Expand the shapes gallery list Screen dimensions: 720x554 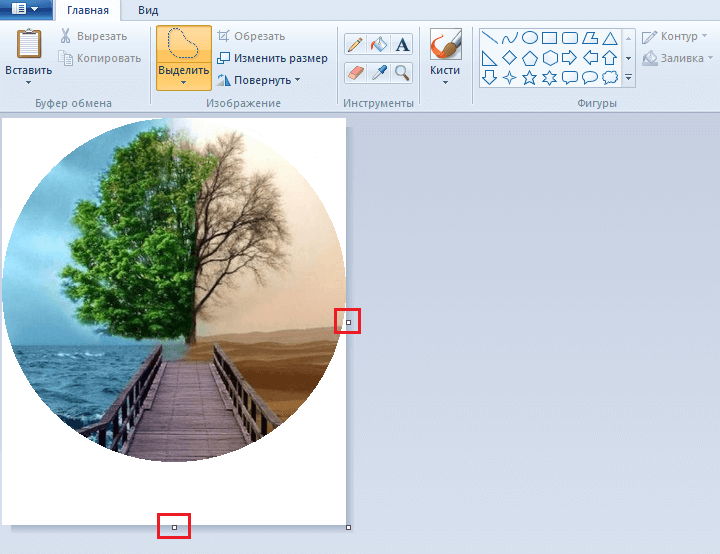(628, 77)
